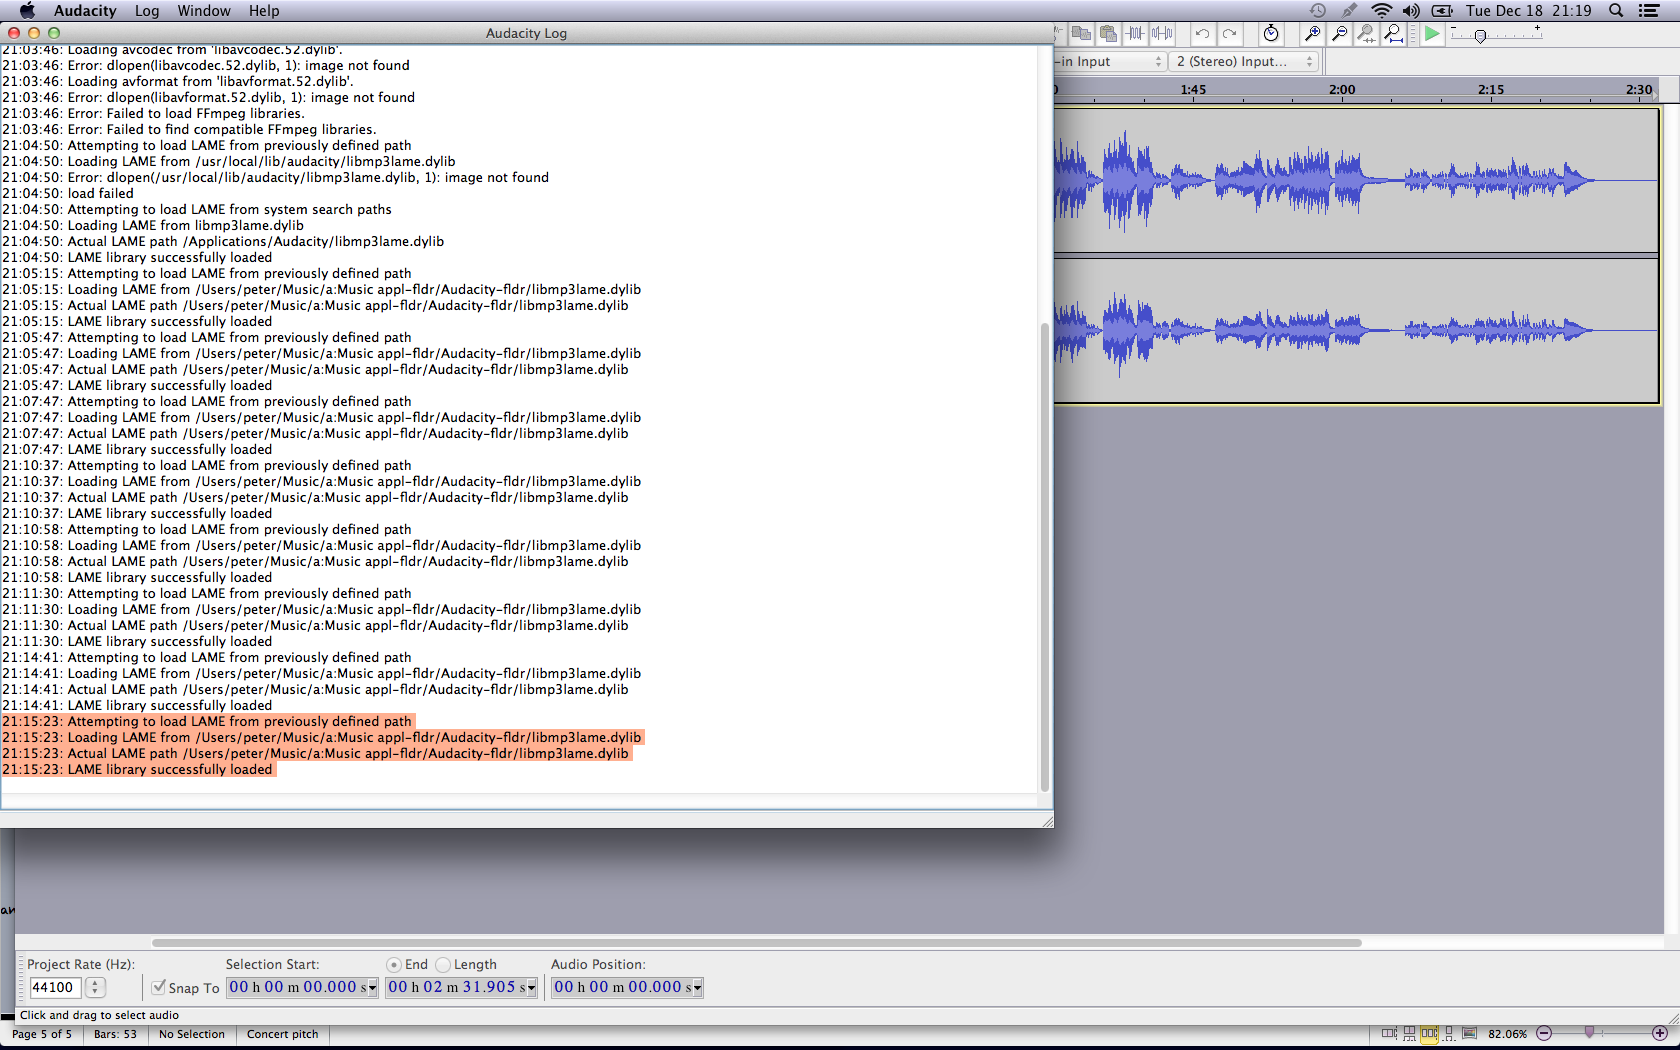Click 'Page 5 of 5' status entry

click(42, 1034)
